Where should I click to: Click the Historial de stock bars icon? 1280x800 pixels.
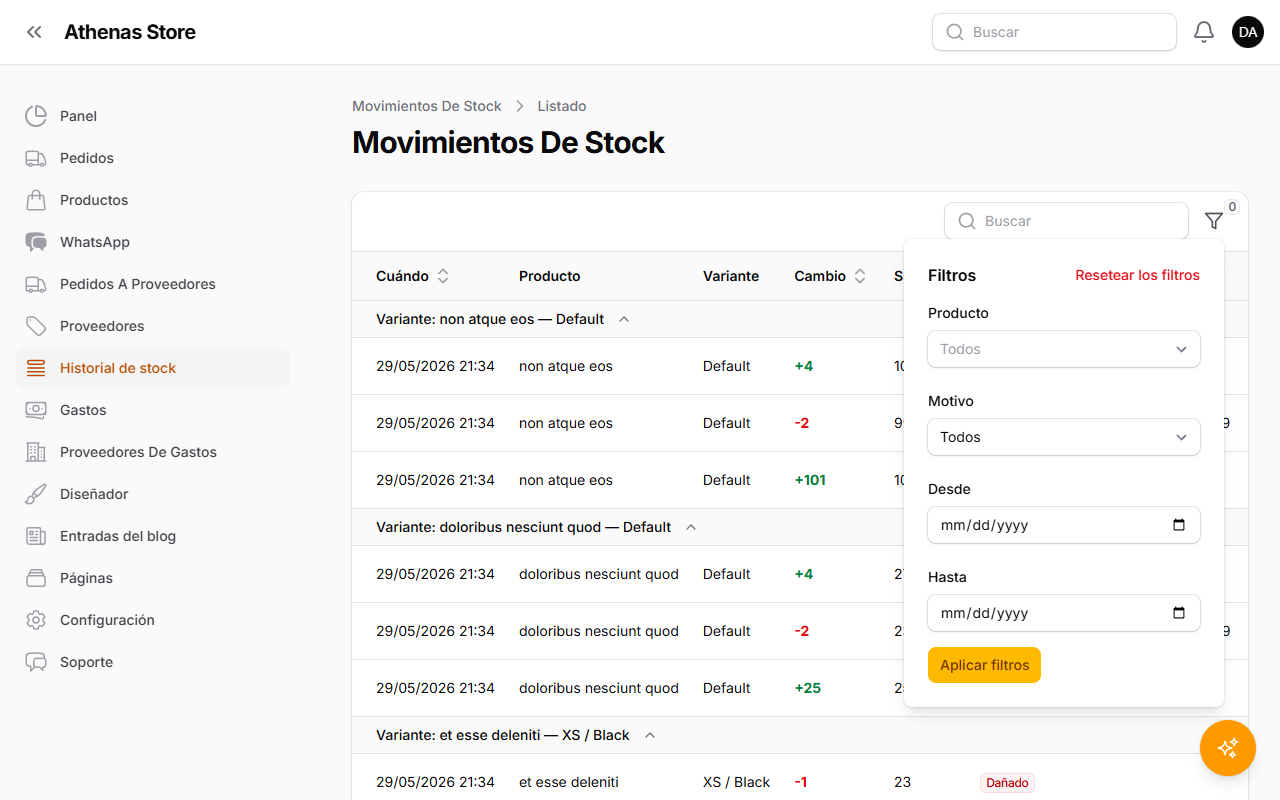[x=36, y=368]
